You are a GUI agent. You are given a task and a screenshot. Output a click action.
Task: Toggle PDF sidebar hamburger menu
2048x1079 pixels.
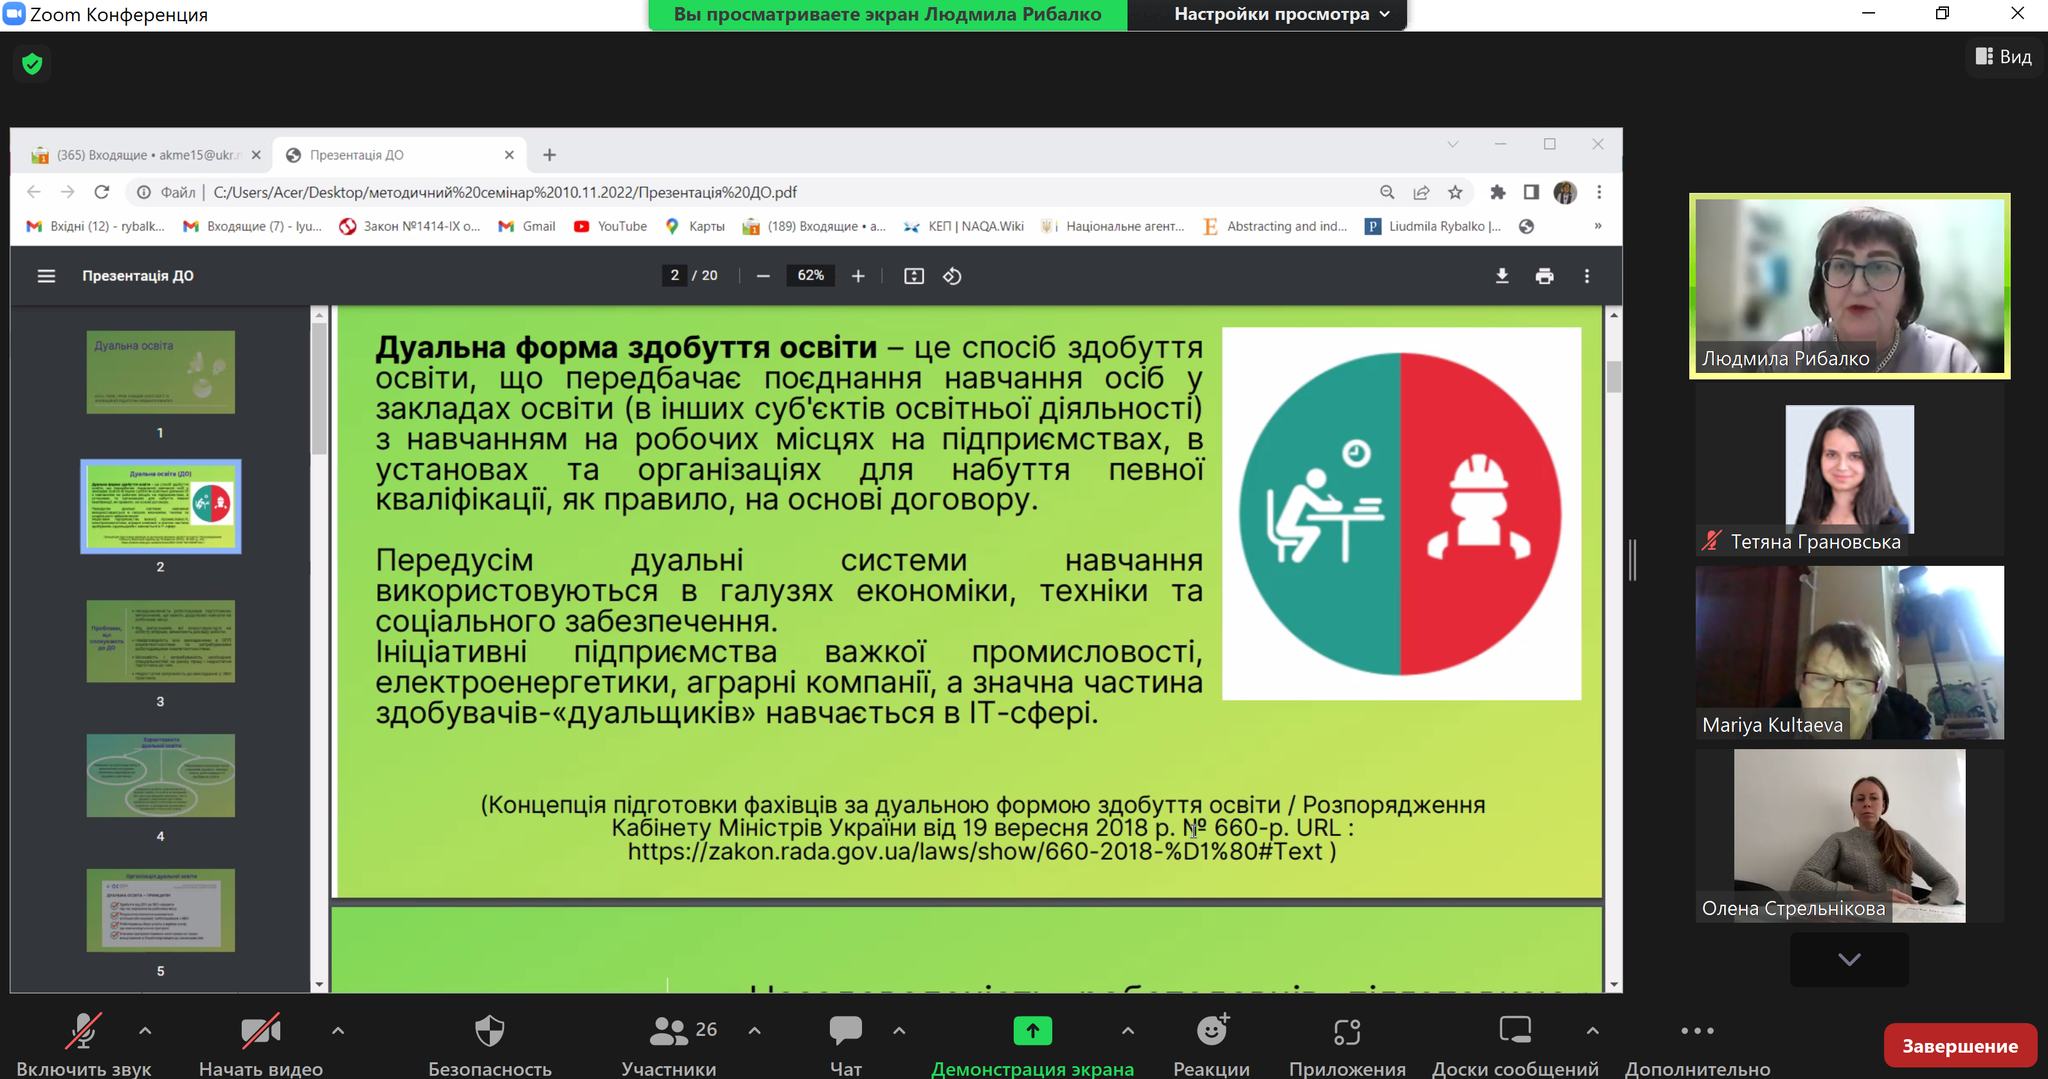[x=46, y=276]
